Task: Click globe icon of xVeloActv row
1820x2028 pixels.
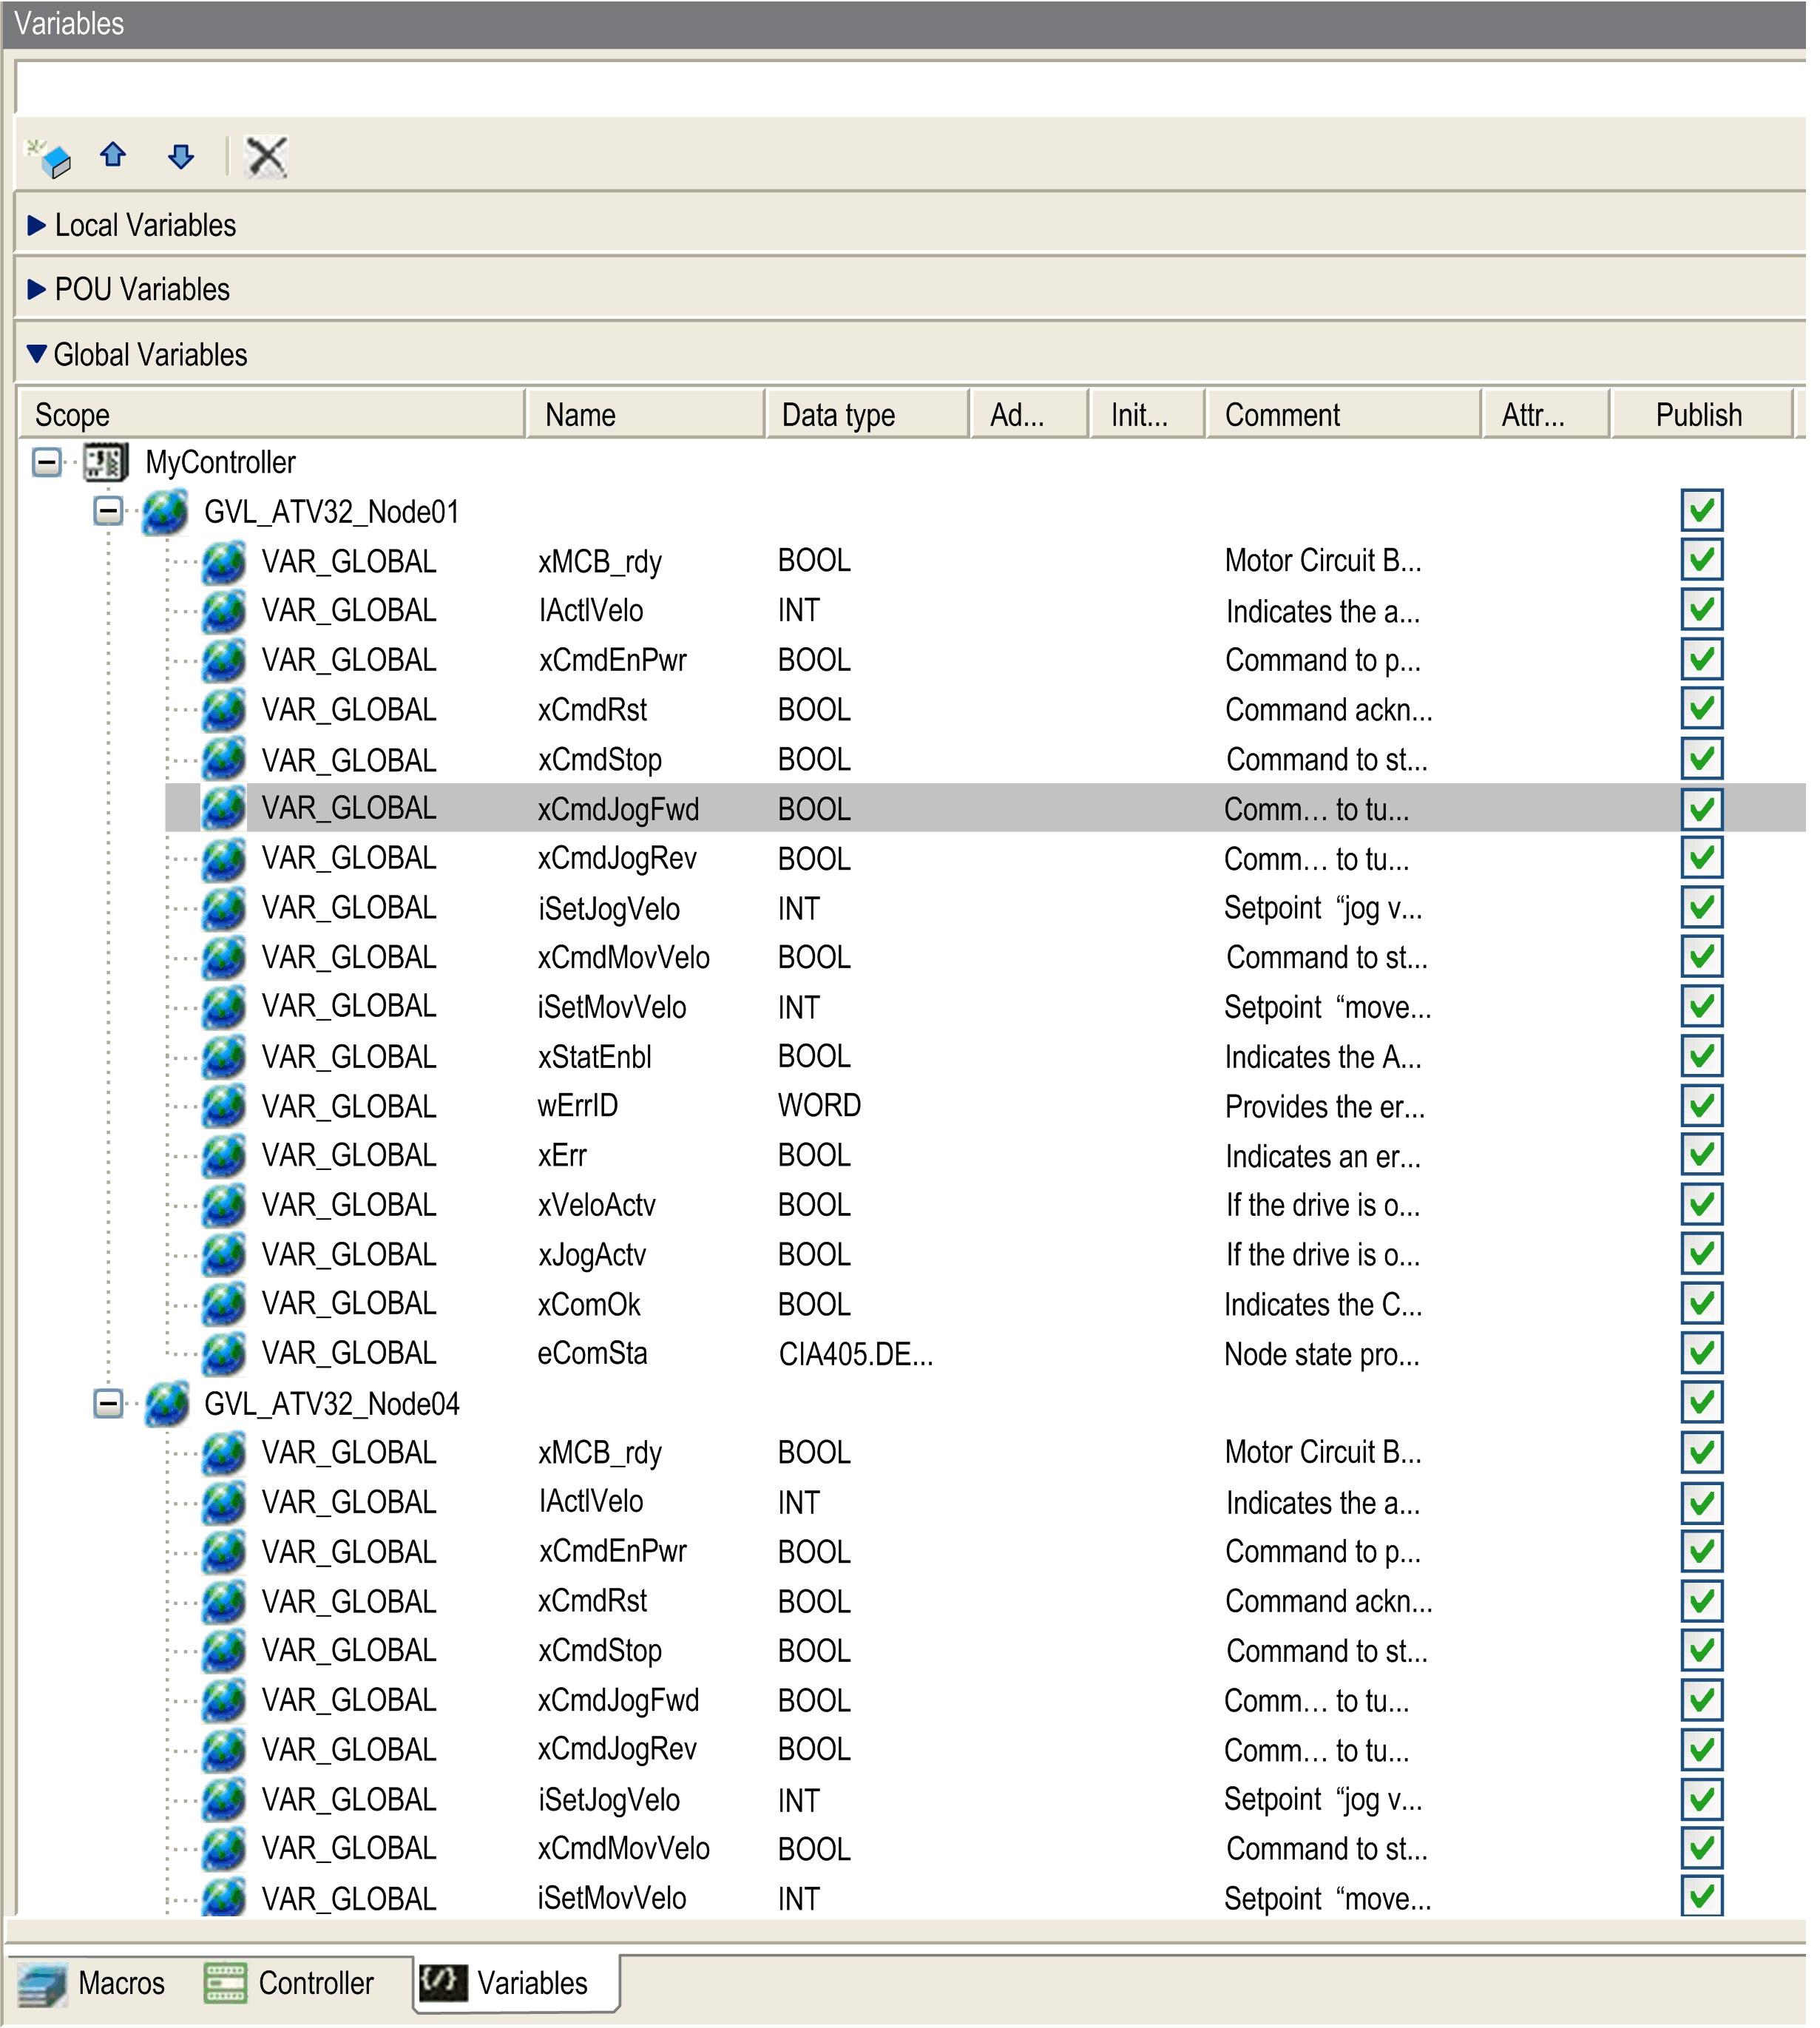Action: click(224, 1206)
